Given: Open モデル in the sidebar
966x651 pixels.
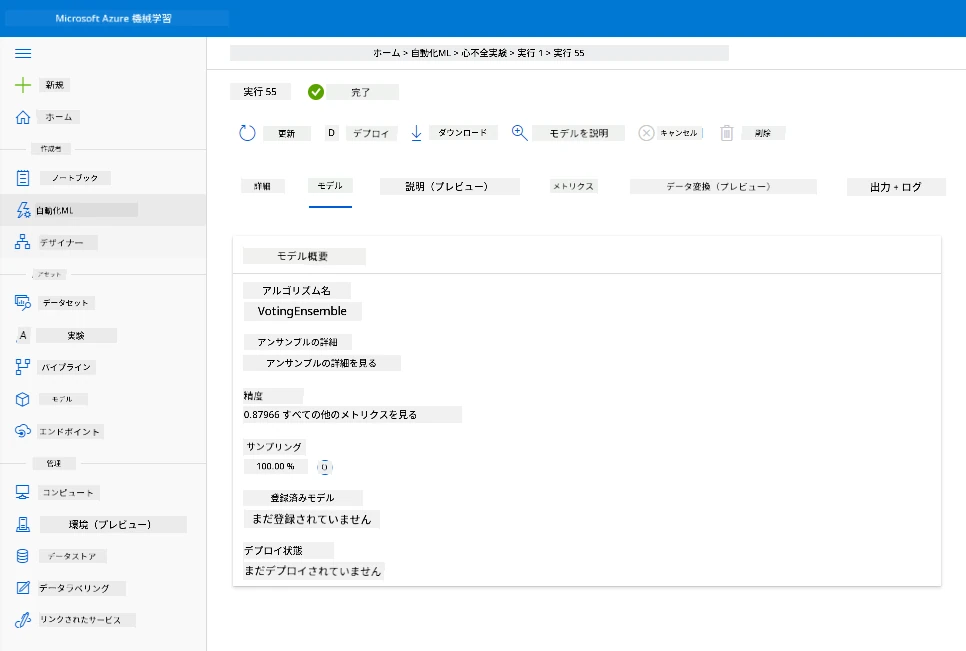Looking at the screenshot, I should pyautogui.click(x=62, y=399).
